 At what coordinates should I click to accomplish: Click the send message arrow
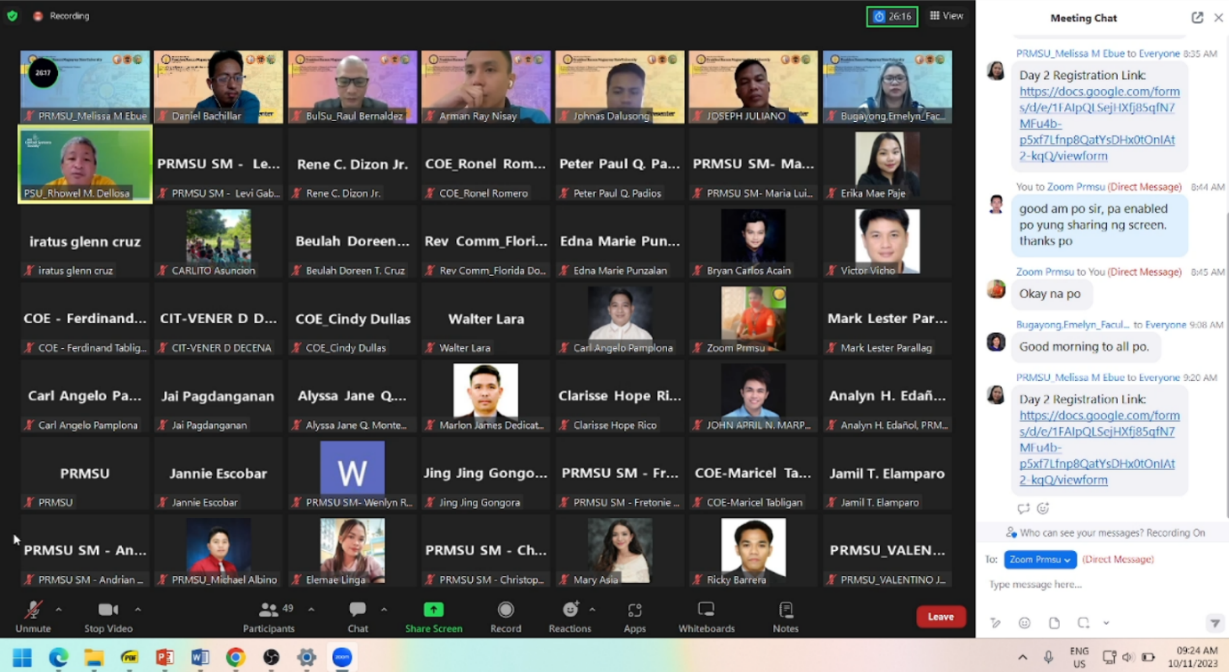click(1214, 623)
